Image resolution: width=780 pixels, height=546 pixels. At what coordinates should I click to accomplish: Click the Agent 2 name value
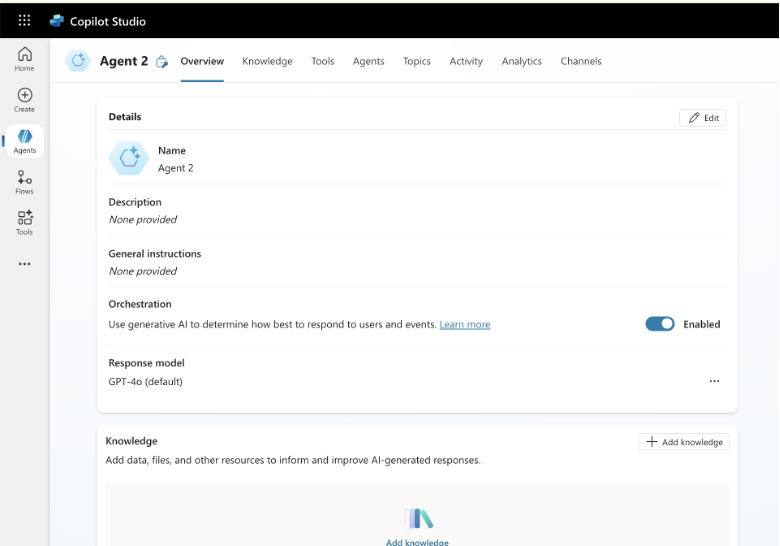click(x=176, y=168)
